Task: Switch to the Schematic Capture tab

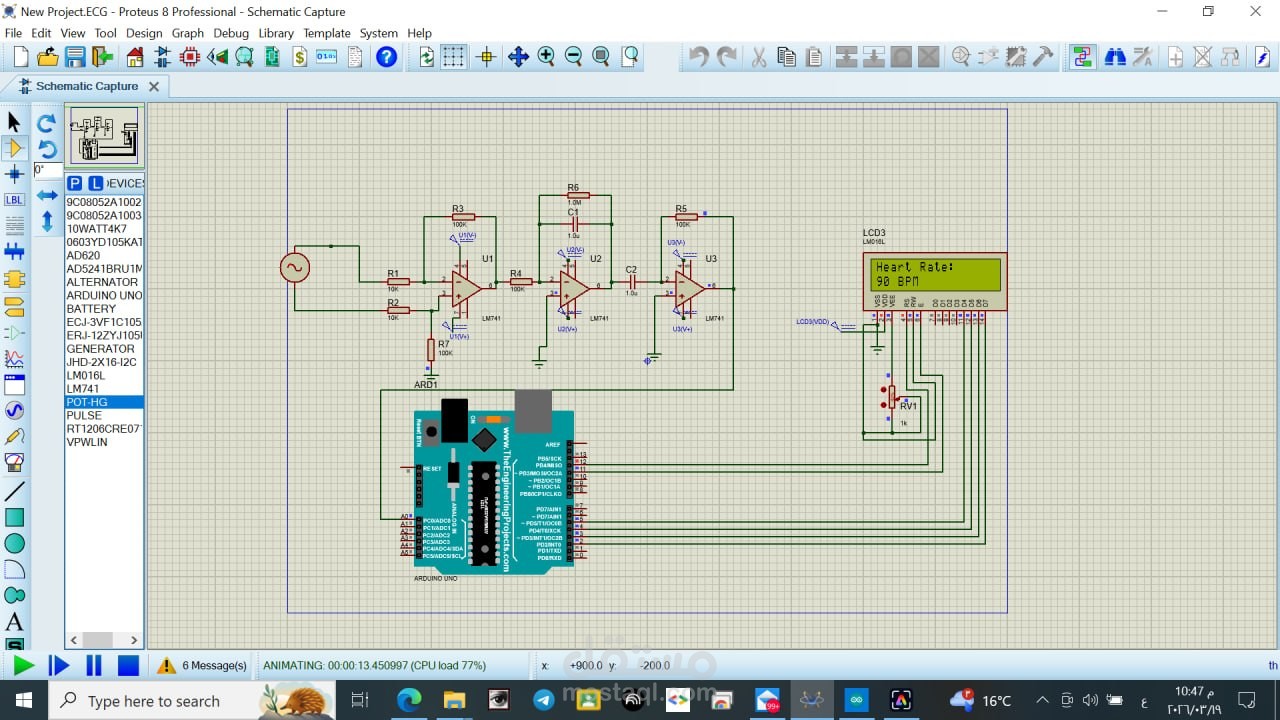Action: [x=87, y=86]
